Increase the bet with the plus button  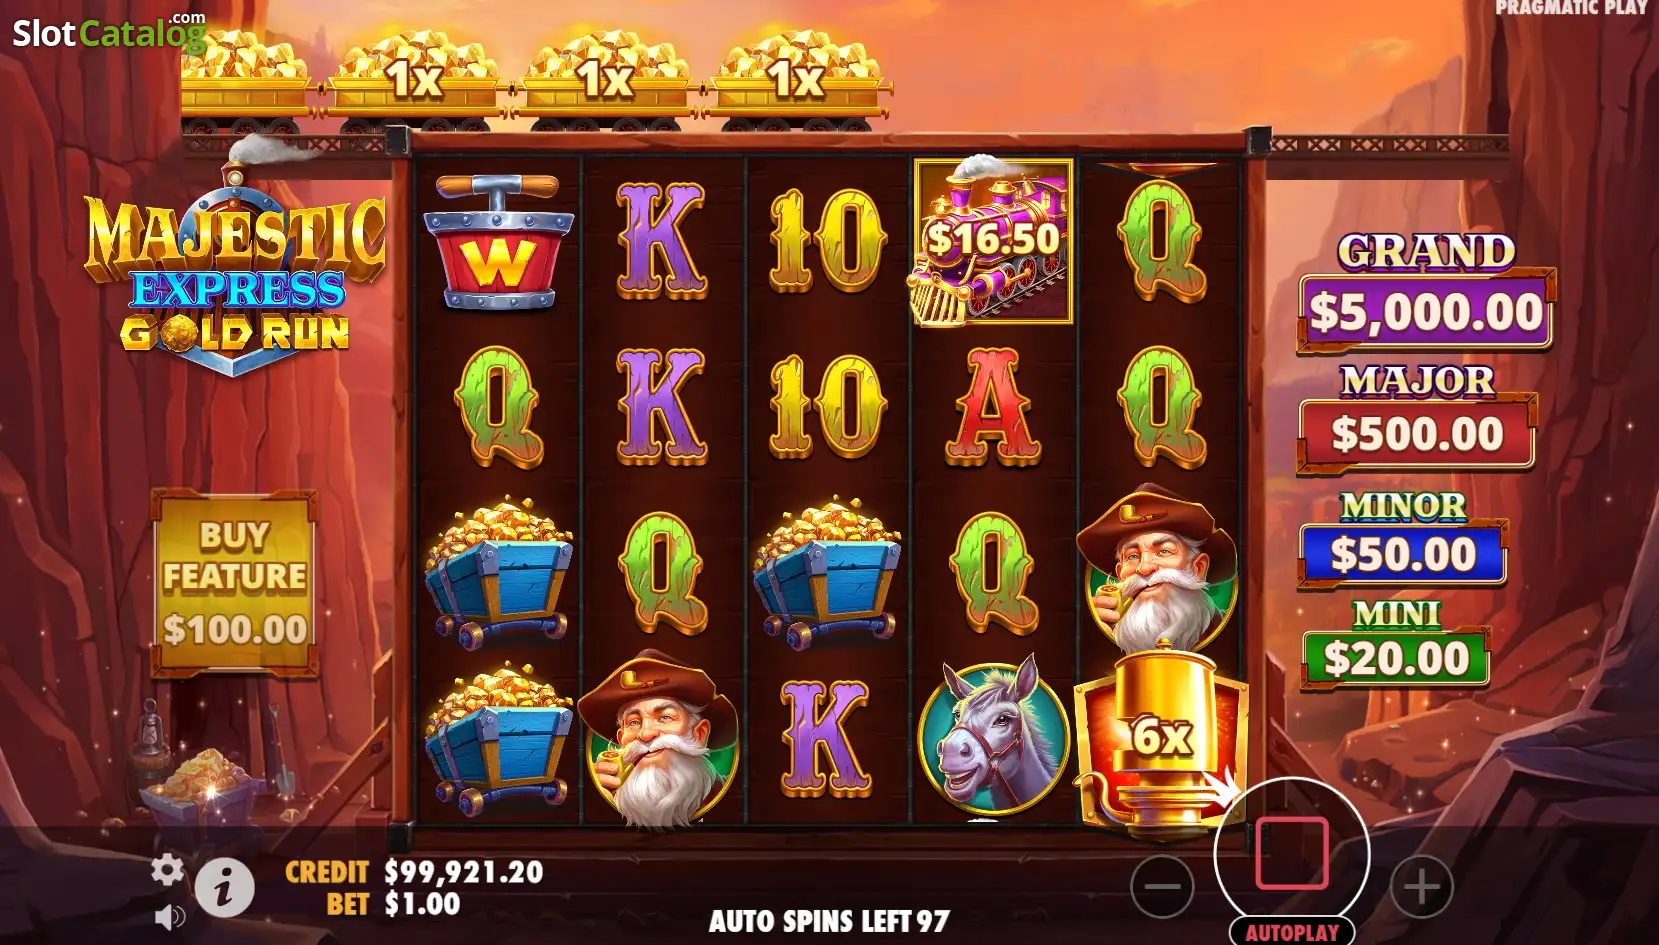pyautogui.click(x=1421, y=886)
